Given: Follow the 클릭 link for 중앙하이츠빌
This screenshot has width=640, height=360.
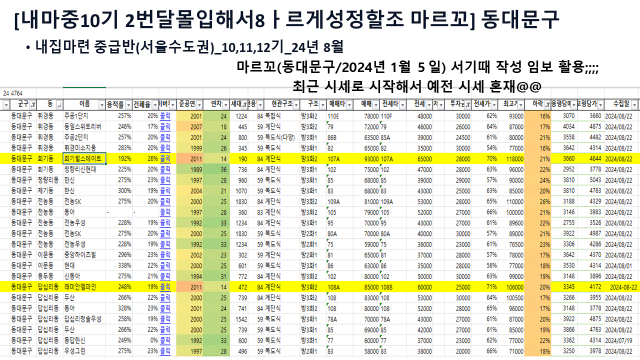Looking at the screenshot, I should (165, 255).
